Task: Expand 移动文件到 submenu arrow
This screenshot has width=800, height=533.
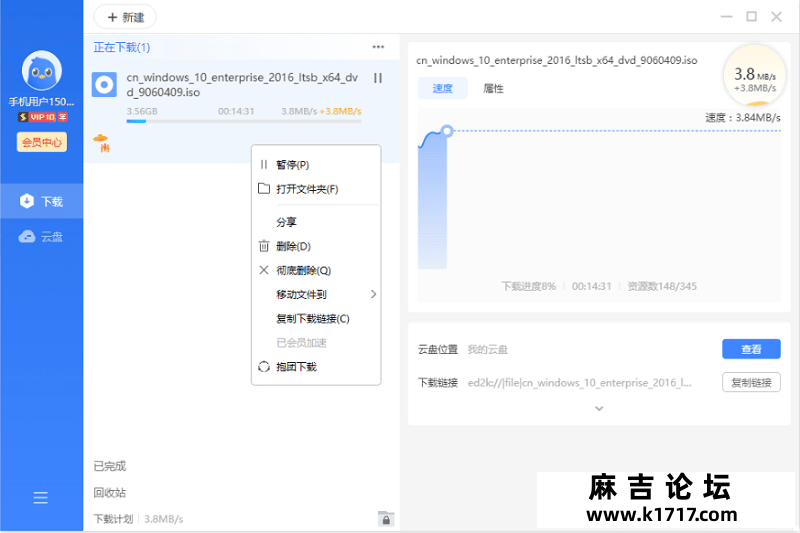Action: [373, 294]
